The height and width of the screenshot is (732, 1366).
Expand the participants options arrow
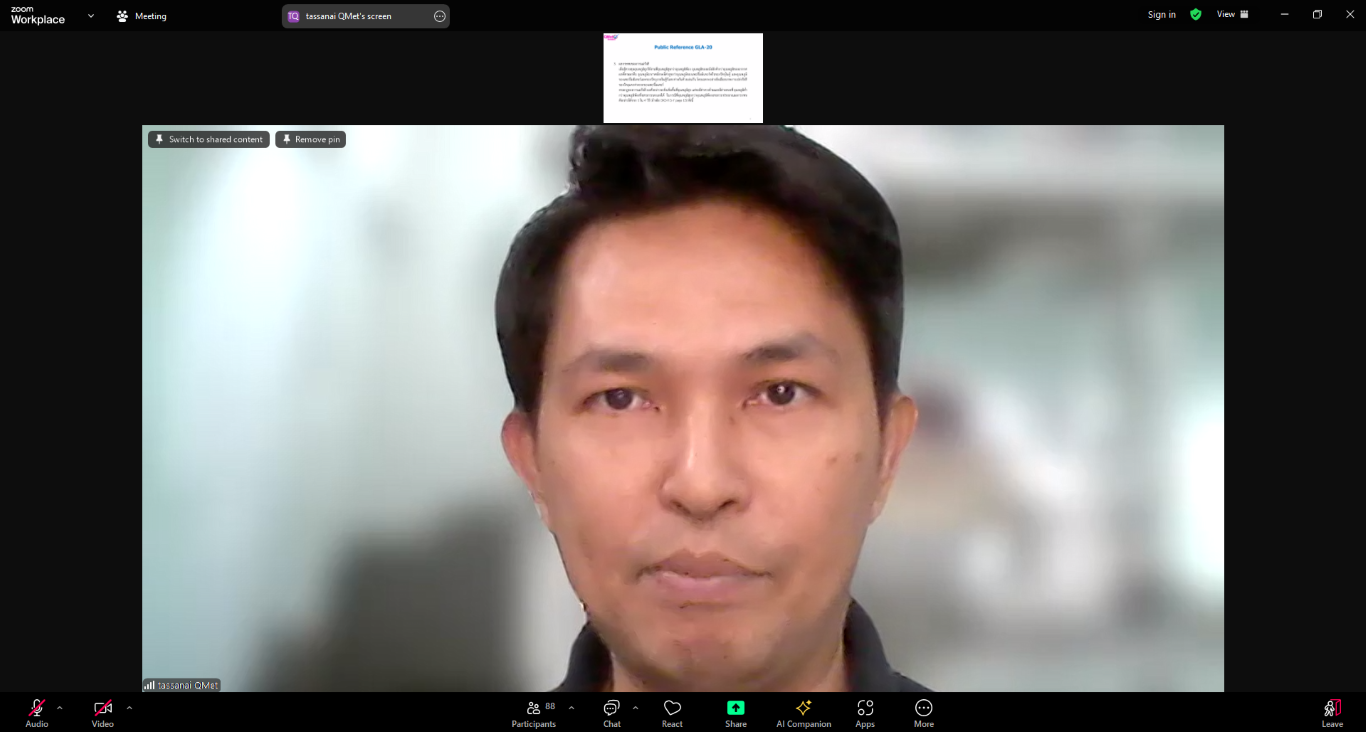click(x=571, y=707)
